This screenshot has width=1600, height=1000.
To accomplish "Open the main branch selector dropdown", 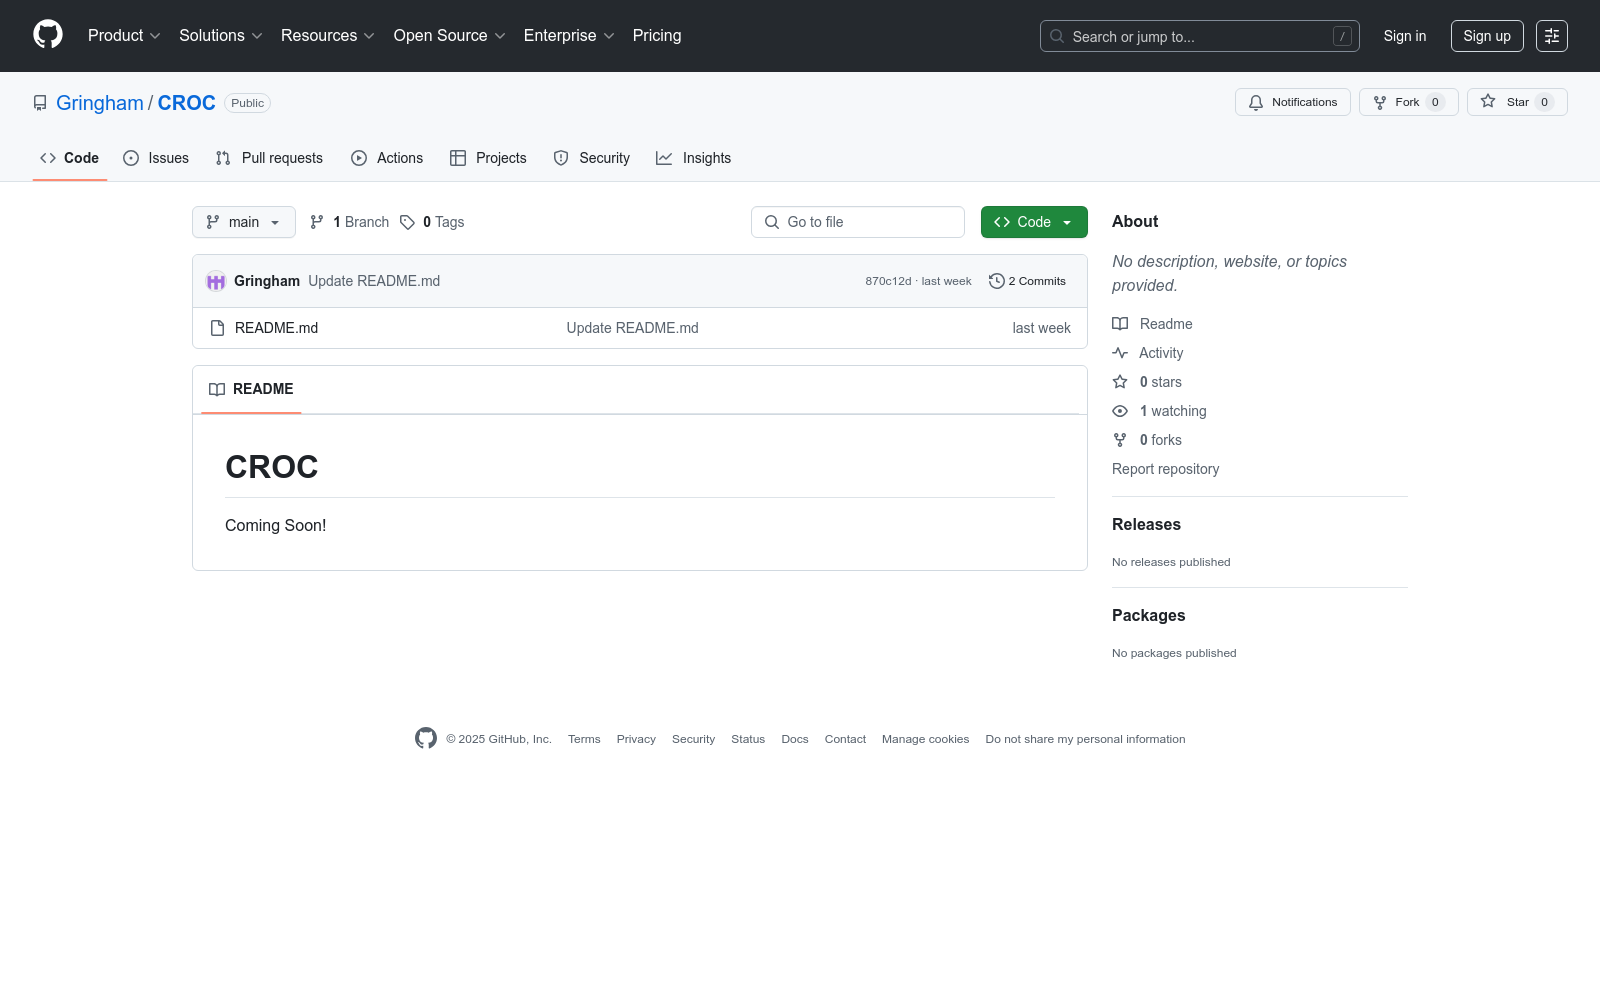I will click(x=244, y=222).
